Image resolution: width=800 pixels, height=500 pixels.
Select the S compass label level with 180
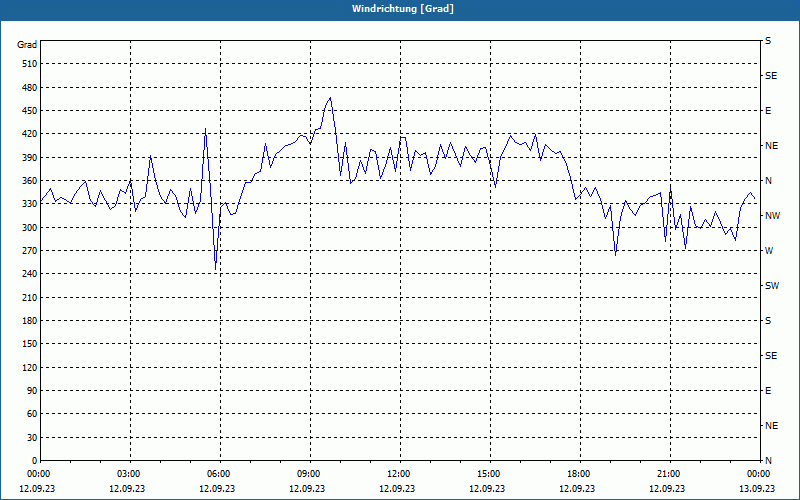pyautogui.click(x=768, y=320)
